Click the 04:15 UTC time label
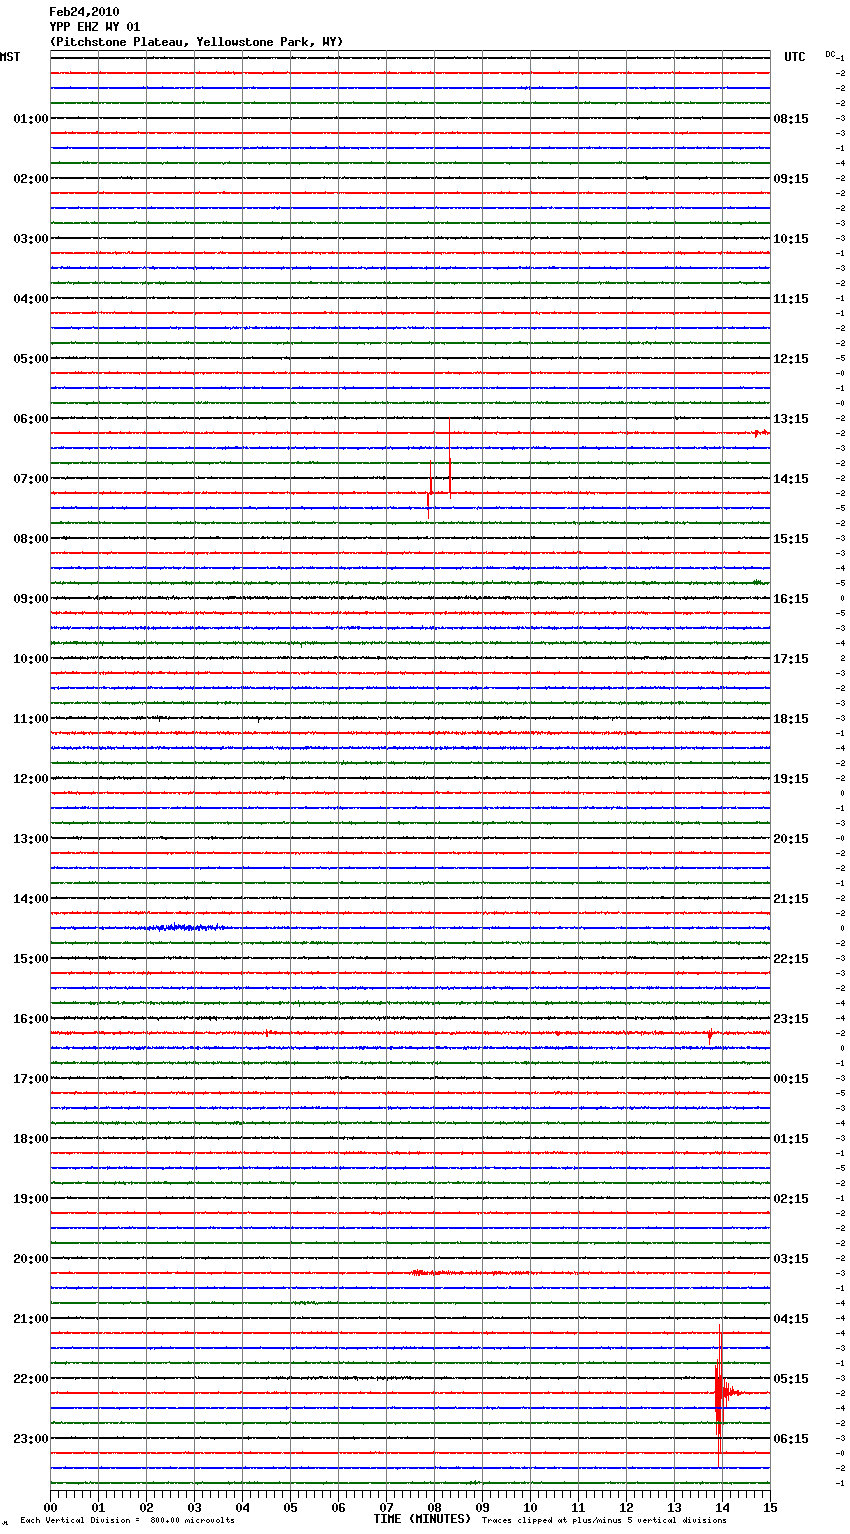The image size is (850, 1534). [791, 1319]
